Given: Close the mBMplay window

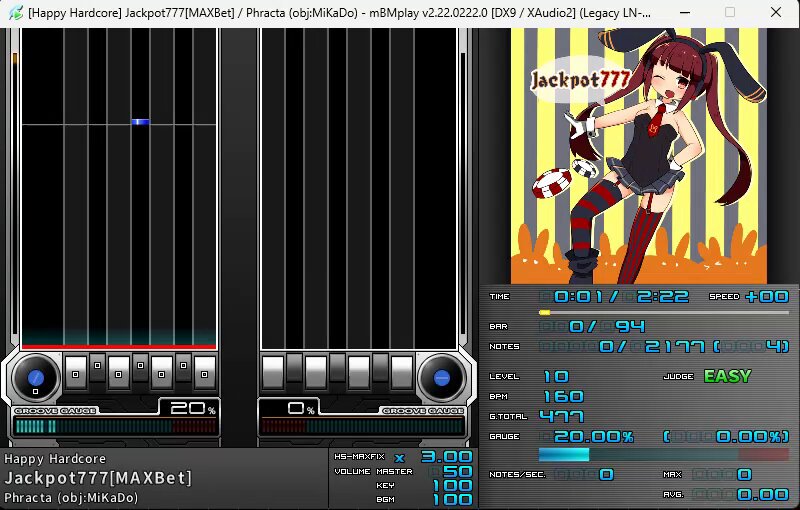Looking at the screenshot, I should (x=776, y=12).
